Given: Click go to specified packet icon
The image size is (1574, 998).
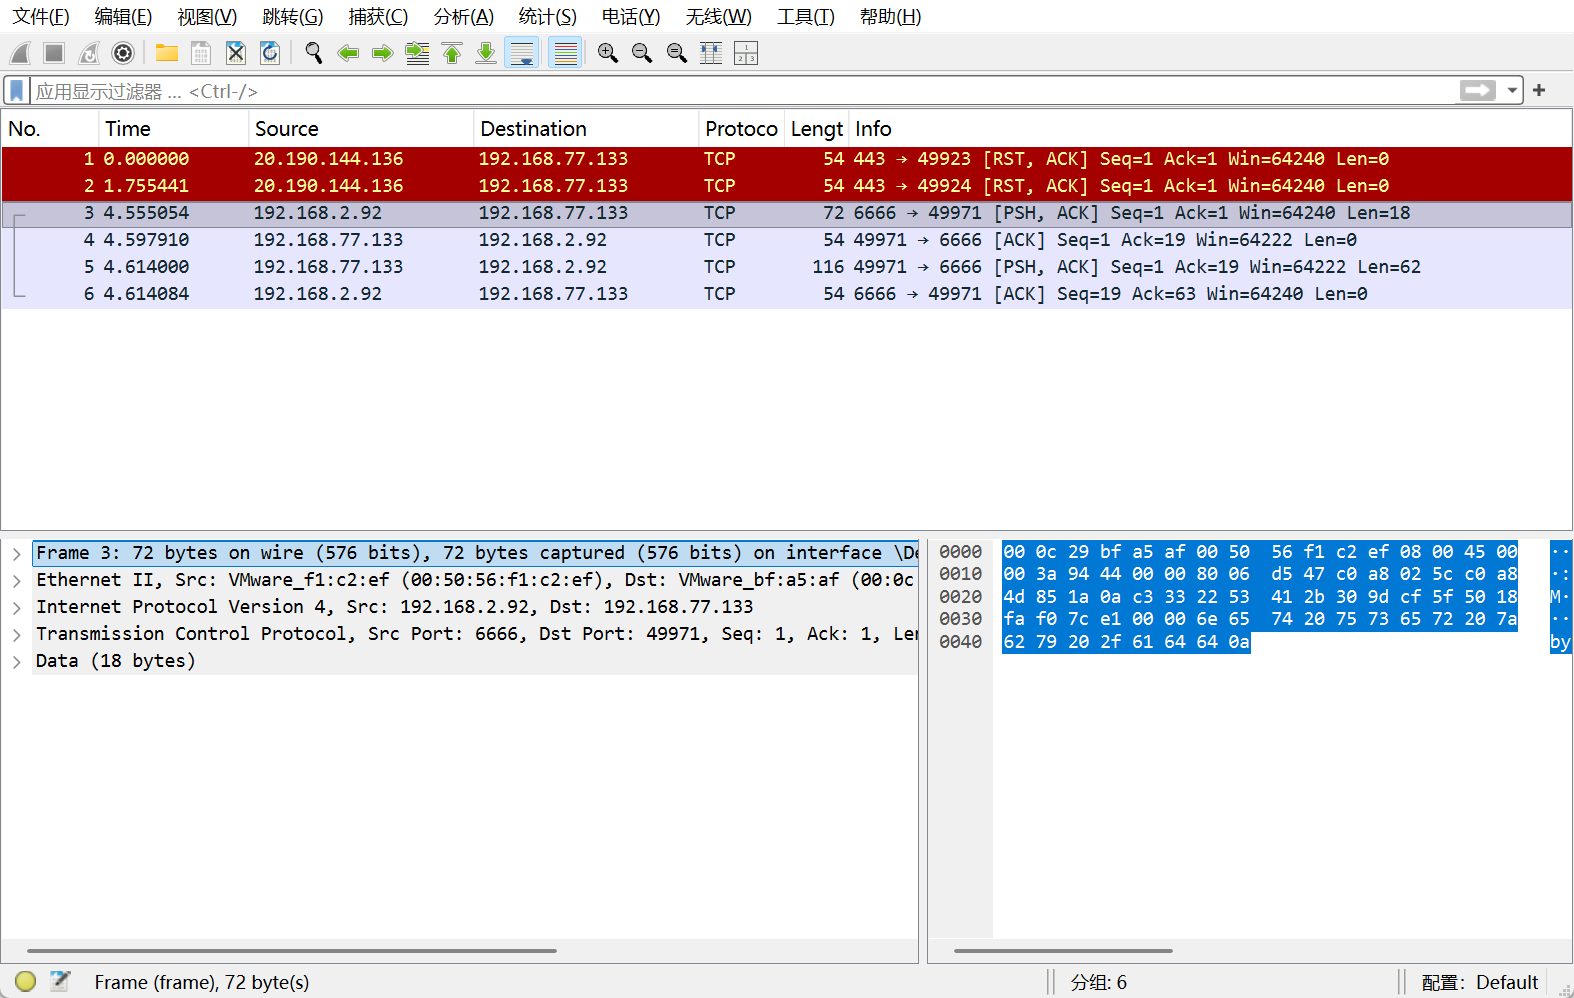Looking at the screenshot, I should point(417,53).
